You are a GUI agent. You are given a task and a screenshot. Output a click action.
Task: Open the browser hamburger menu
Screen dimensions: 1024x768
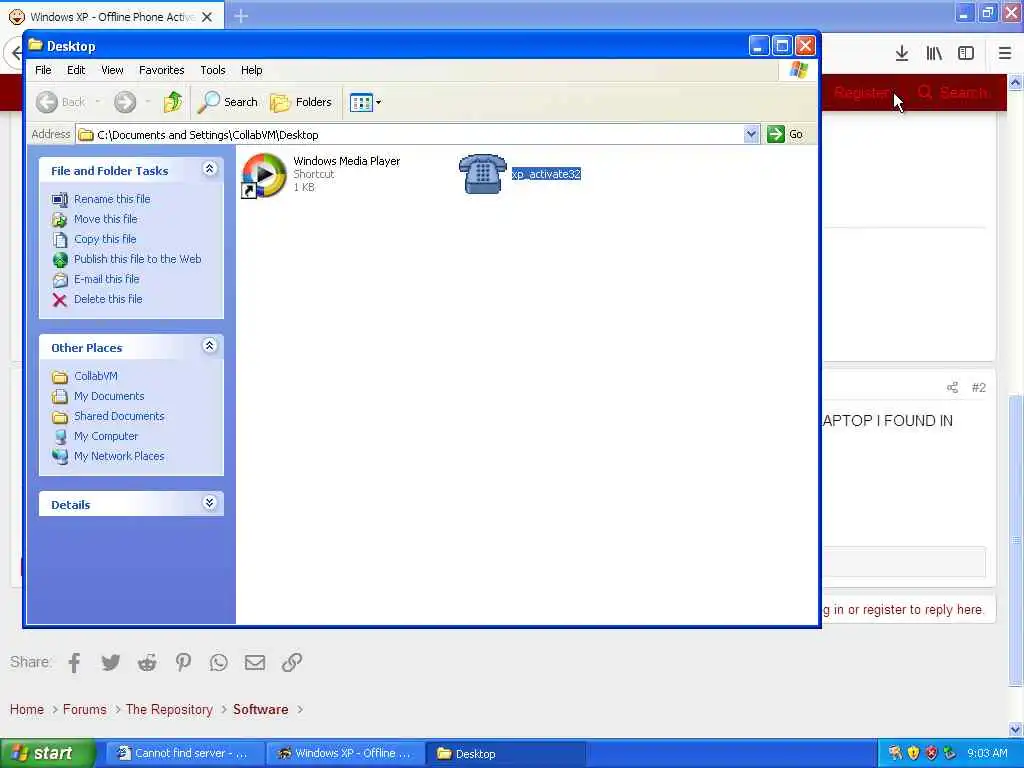1004,54
